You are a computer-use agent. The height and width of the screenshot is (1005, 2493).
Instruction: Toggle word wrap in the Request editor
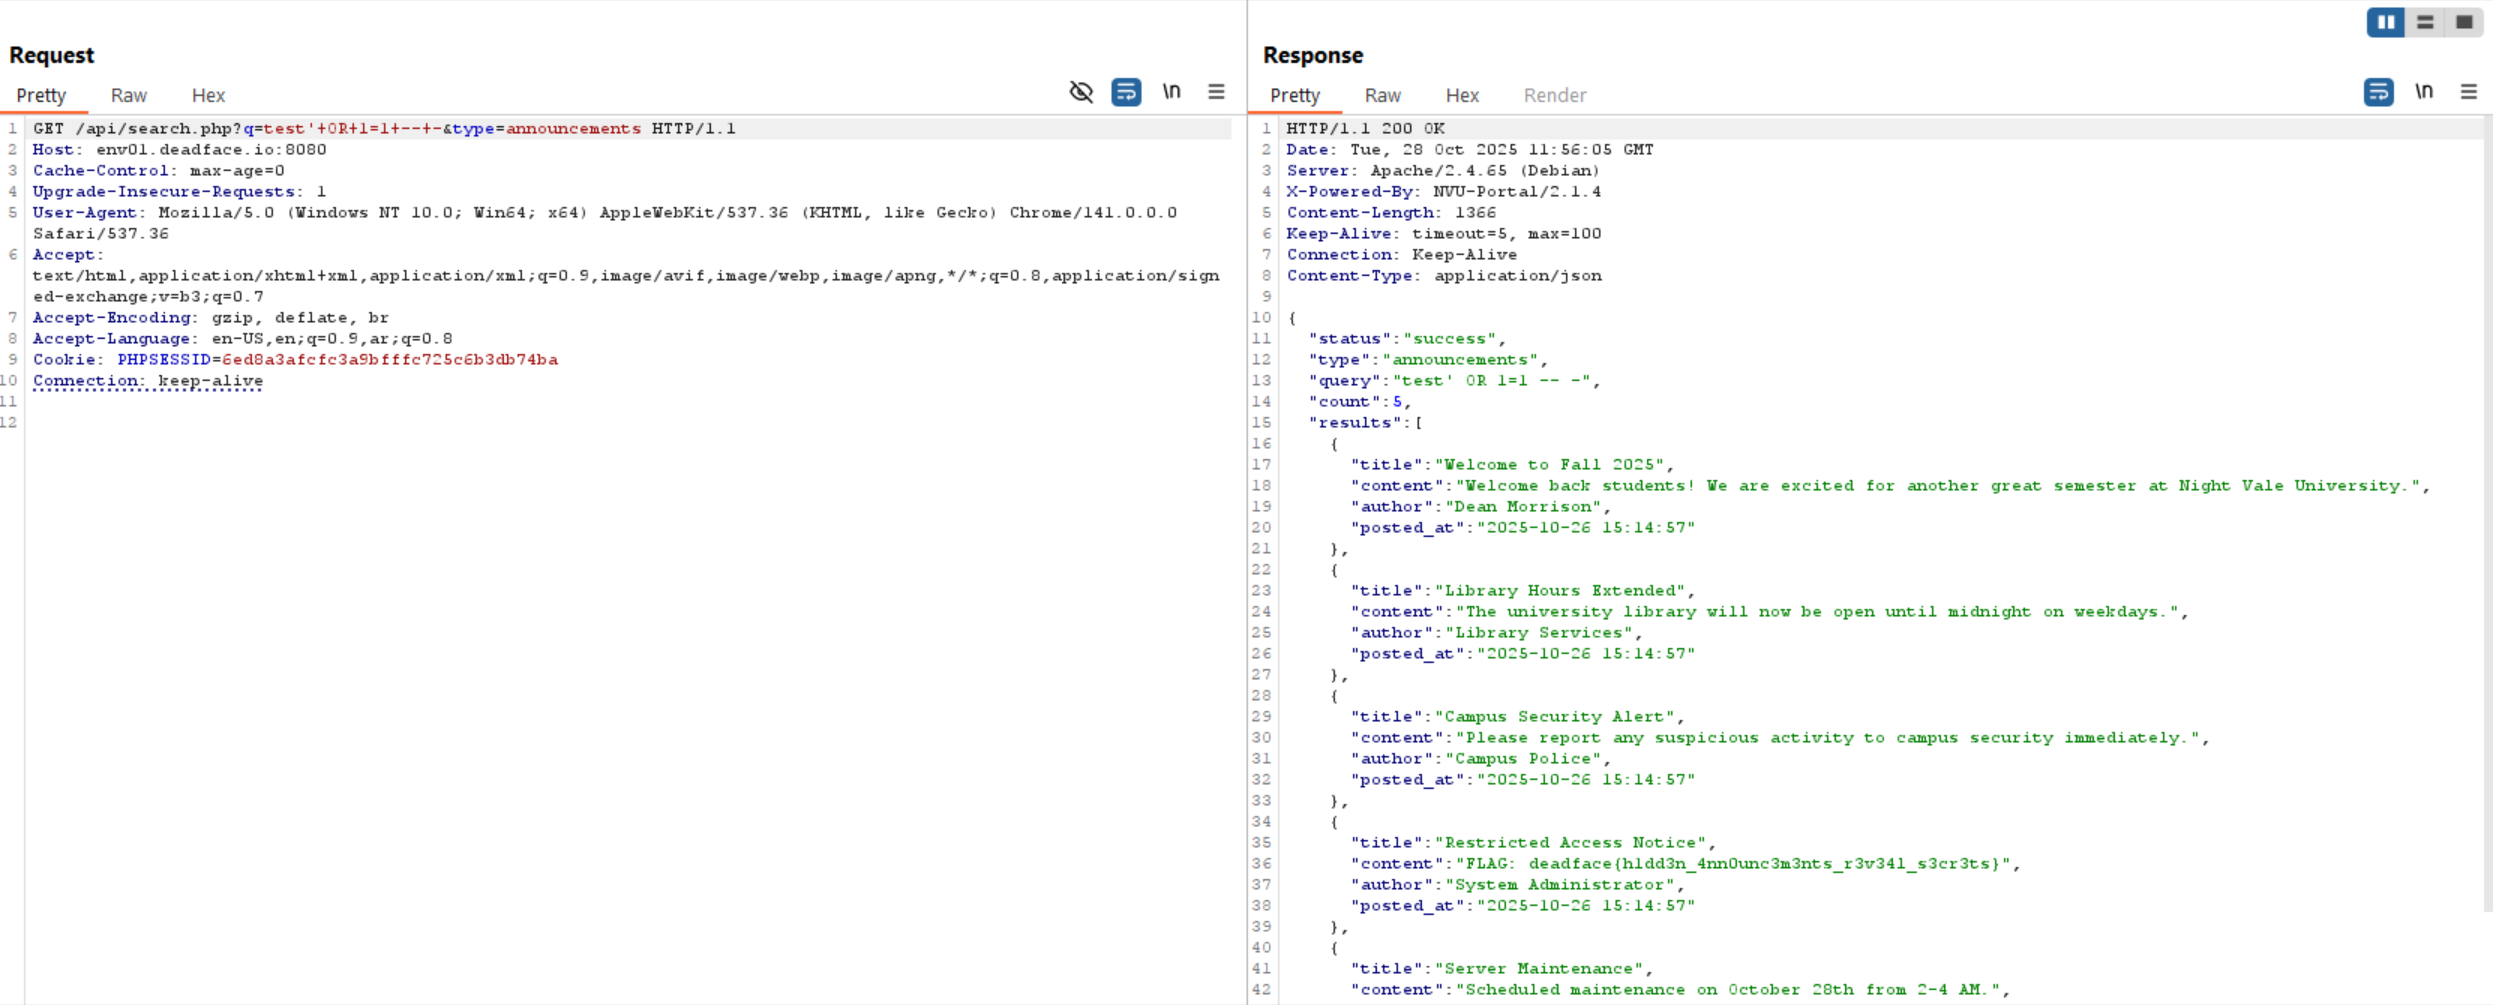click(1127, 91)
